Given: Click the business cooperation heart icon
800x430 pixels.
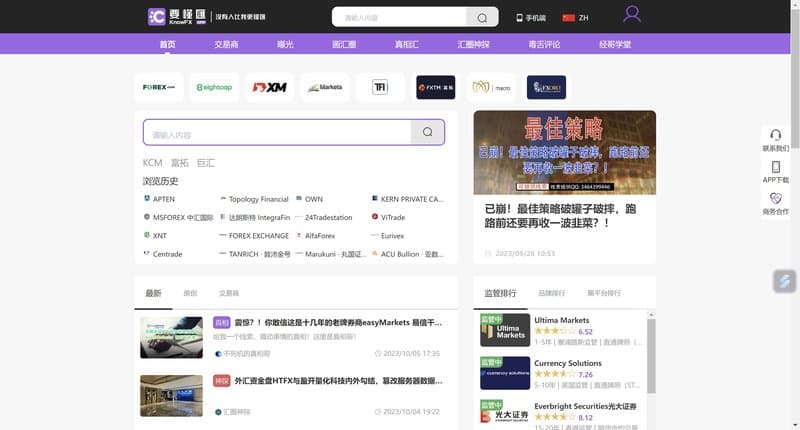Looking at the screenshot, I should tap(776, 198).
